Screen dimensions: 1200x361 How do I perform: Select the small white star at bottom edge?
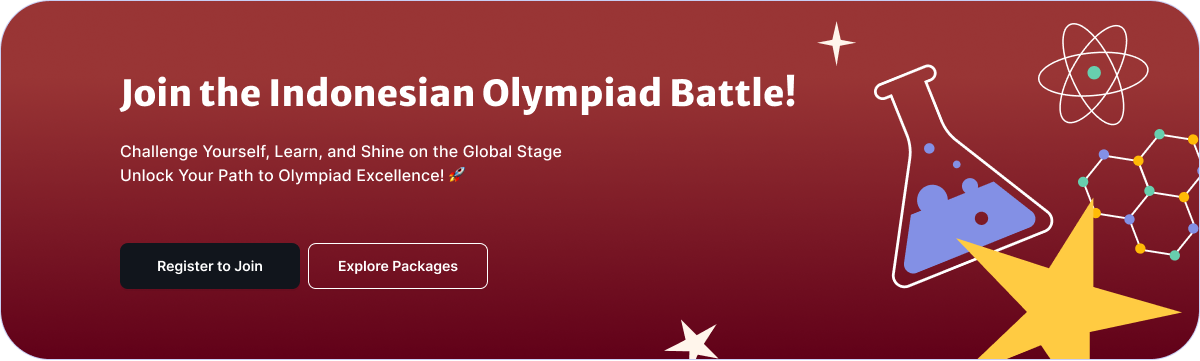(x=692, y=341)
